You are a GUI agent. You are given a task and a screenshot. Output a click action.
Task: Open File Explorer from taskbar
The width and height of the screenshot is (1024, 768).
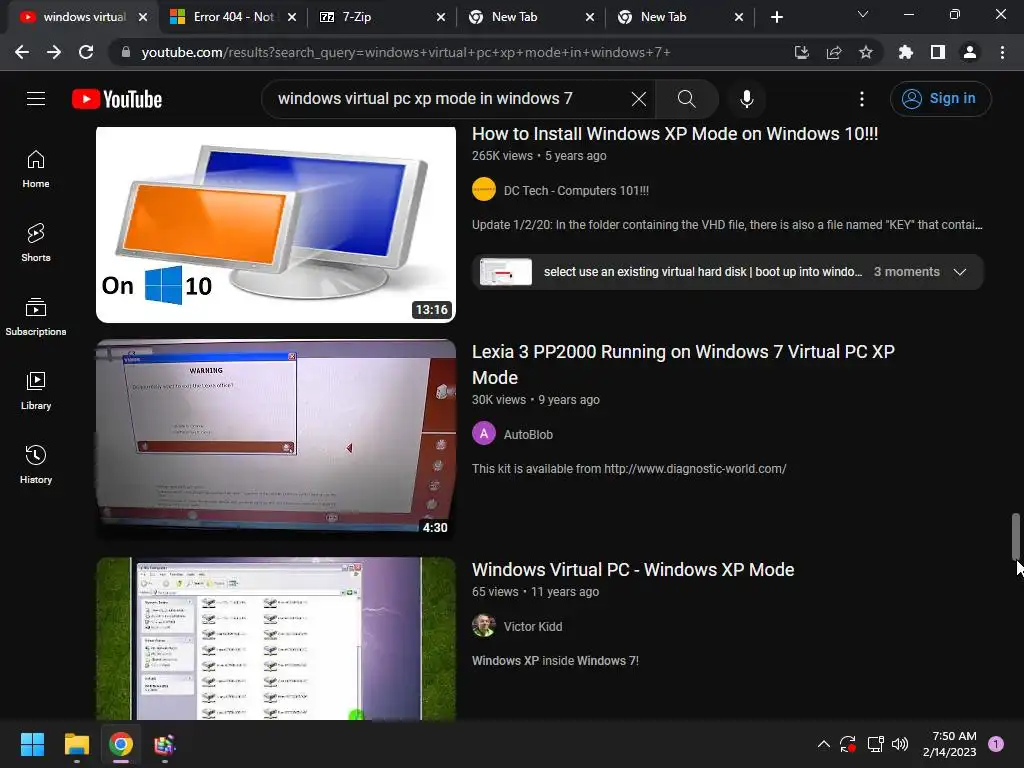(76, 744)
